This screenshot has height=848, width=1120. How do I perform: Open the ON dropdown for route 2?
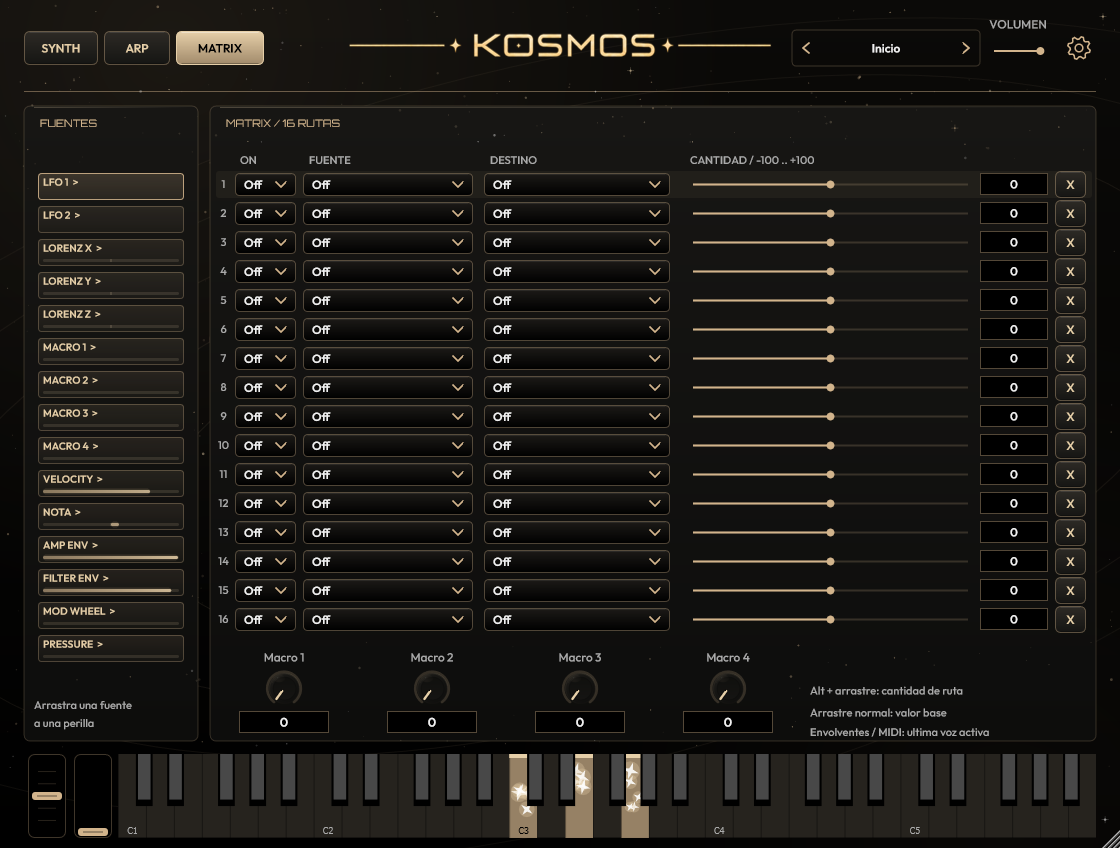265,214
